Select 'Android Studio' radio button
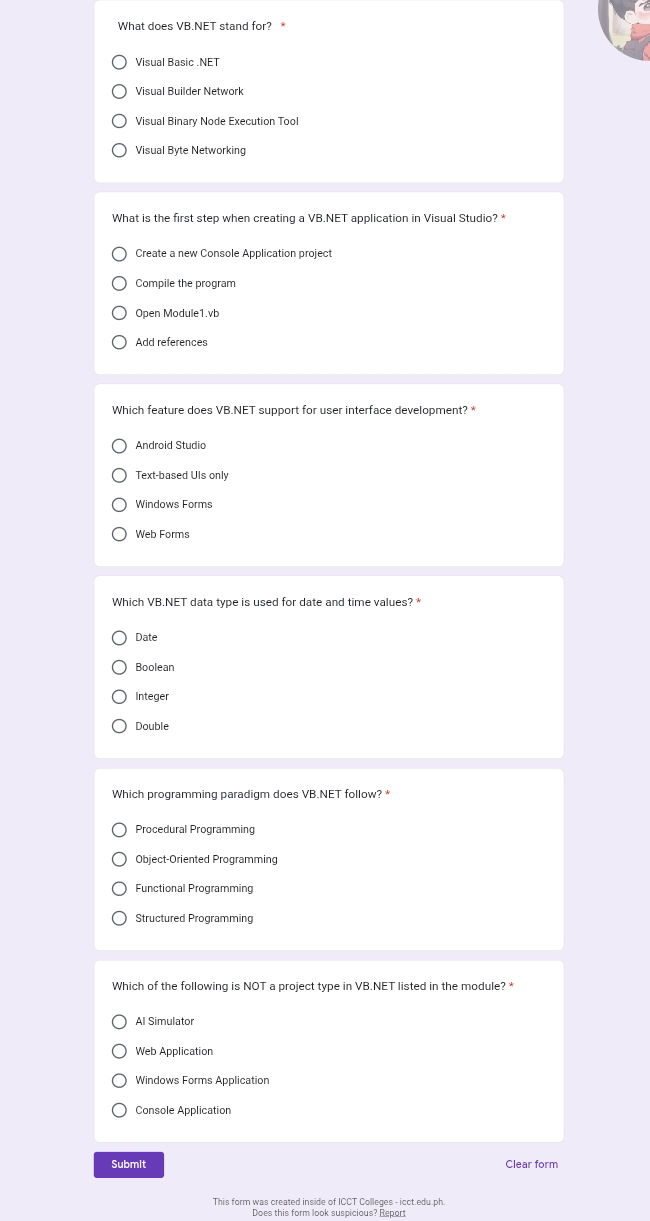Image resolution: width=650 pixels, height=1221 pixels. [x=119, y=446]
